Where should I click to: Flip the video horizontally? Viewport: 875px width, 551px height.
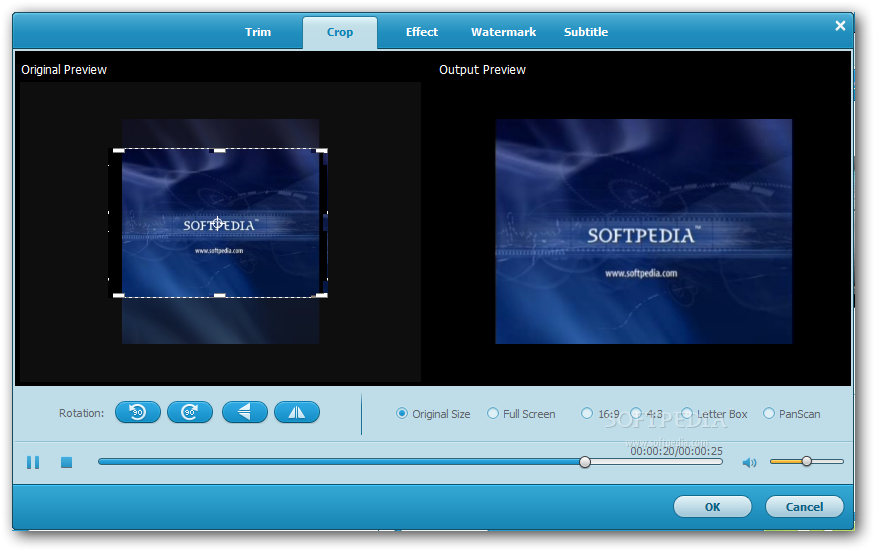[x=297, y=413]
